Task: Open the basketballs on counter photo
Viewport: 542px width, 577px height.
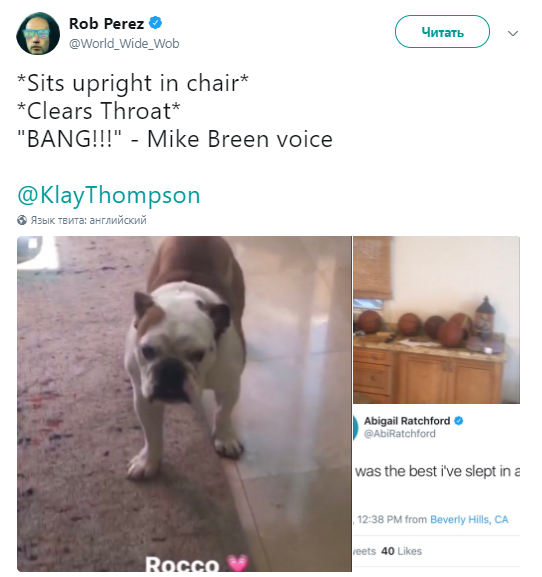Action: coord(436,320)
